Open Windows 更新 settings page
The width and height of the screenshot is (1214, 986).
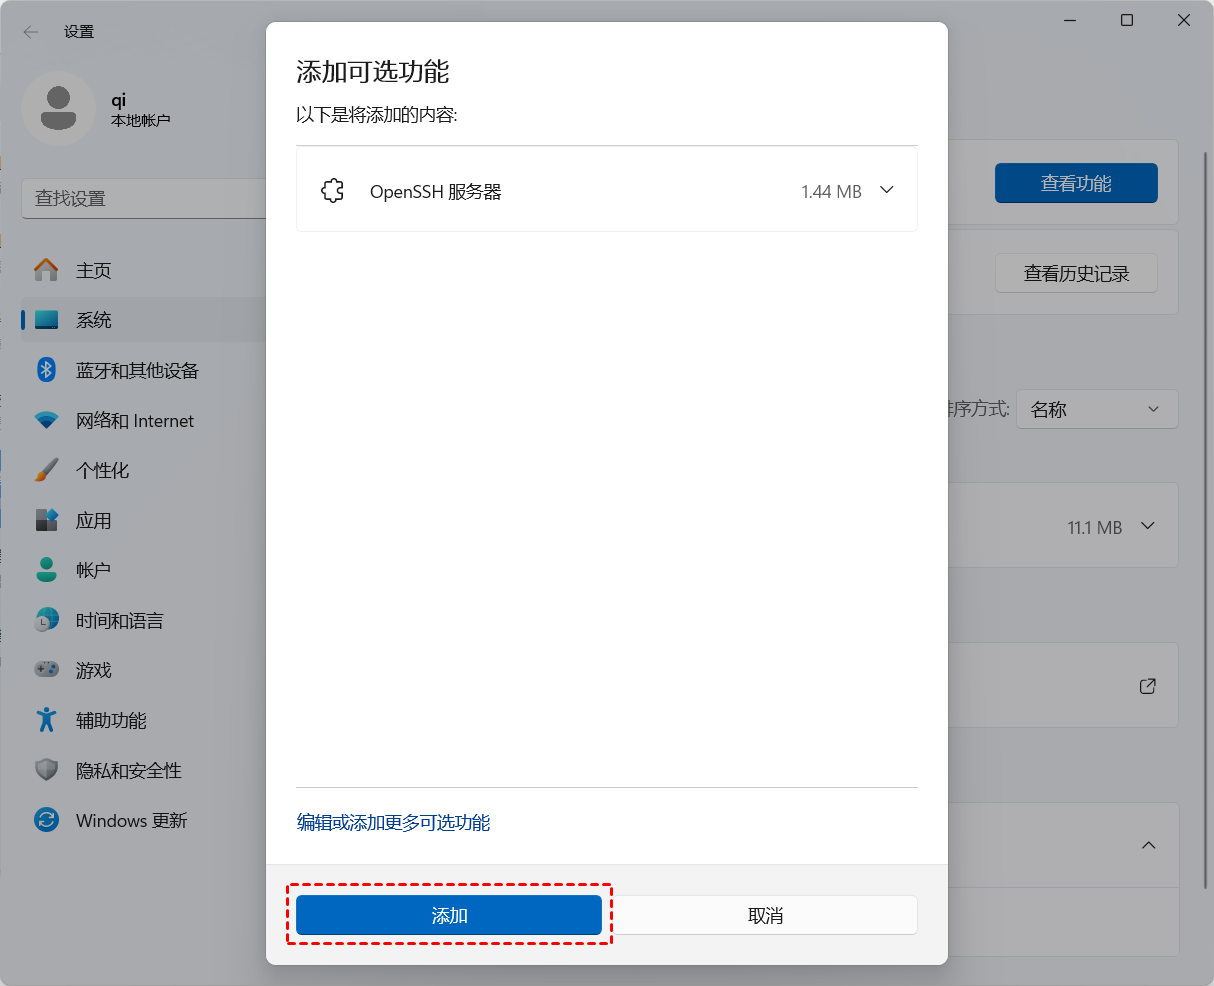pos(143,820)
